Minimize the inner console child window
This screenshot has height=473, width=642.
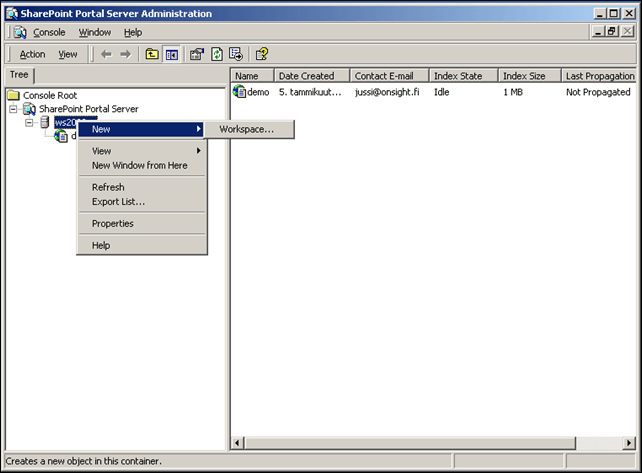pos(598,31)
